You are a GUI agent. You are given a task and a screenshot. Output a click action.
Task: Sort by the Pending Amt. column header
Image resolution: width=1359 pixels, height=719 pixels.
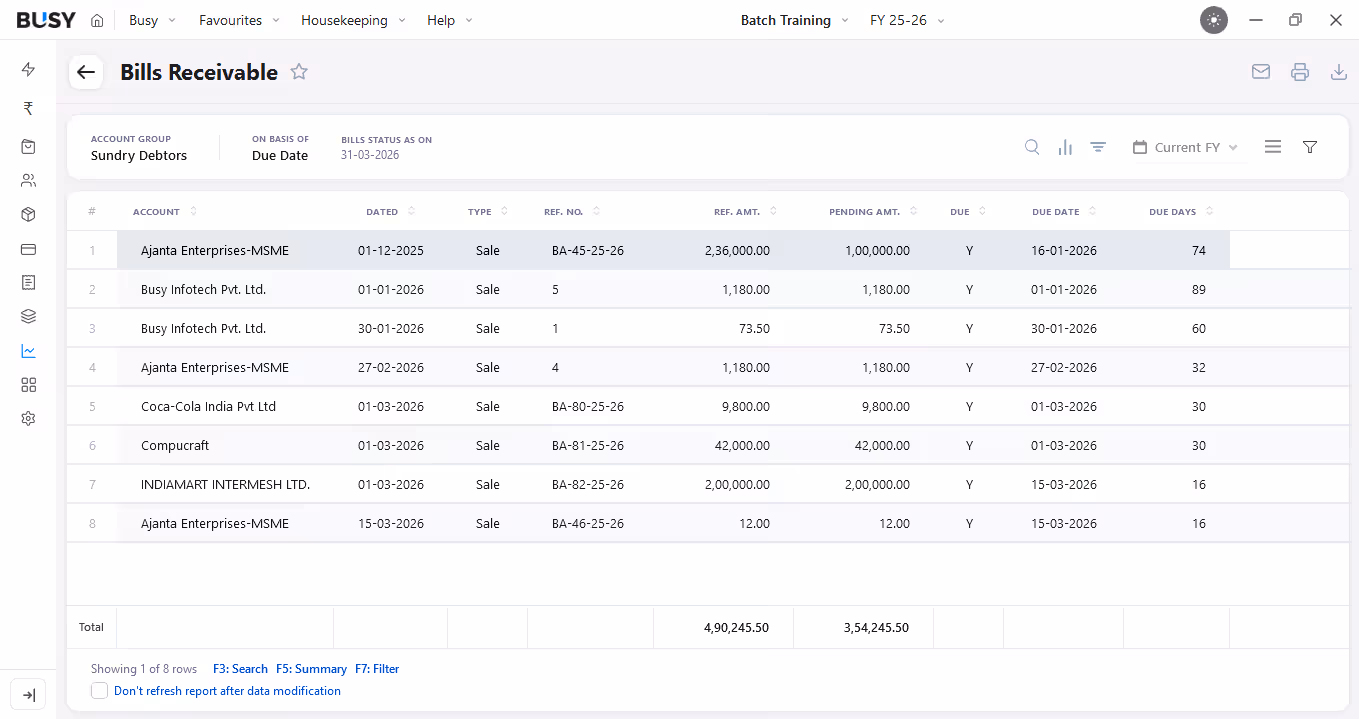873,212
